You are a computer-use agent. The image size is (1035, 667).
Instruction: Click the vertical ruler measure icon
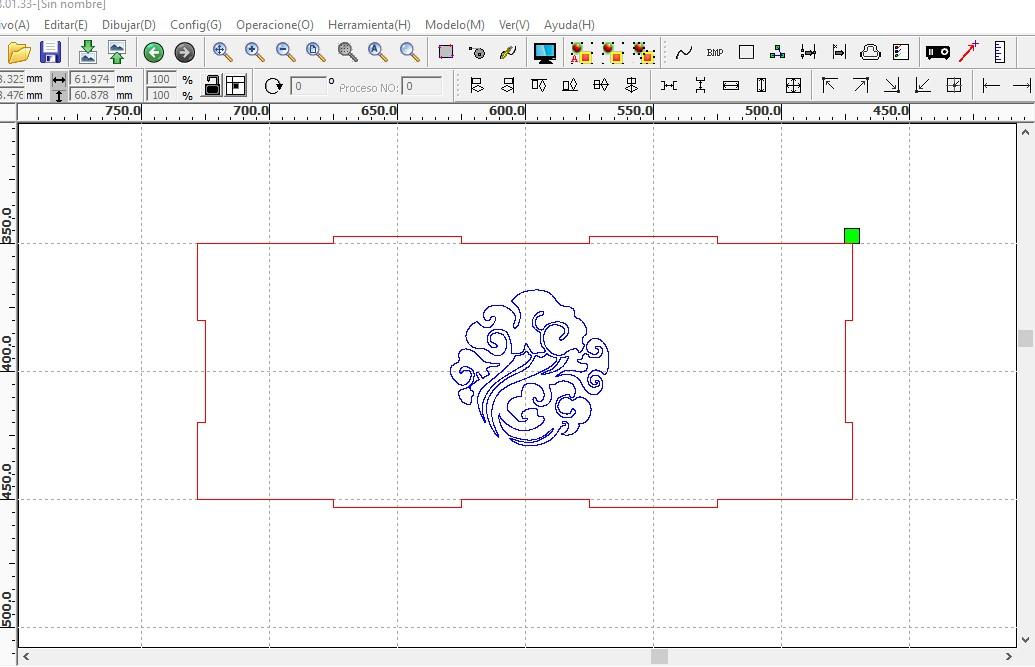[999, 52]
